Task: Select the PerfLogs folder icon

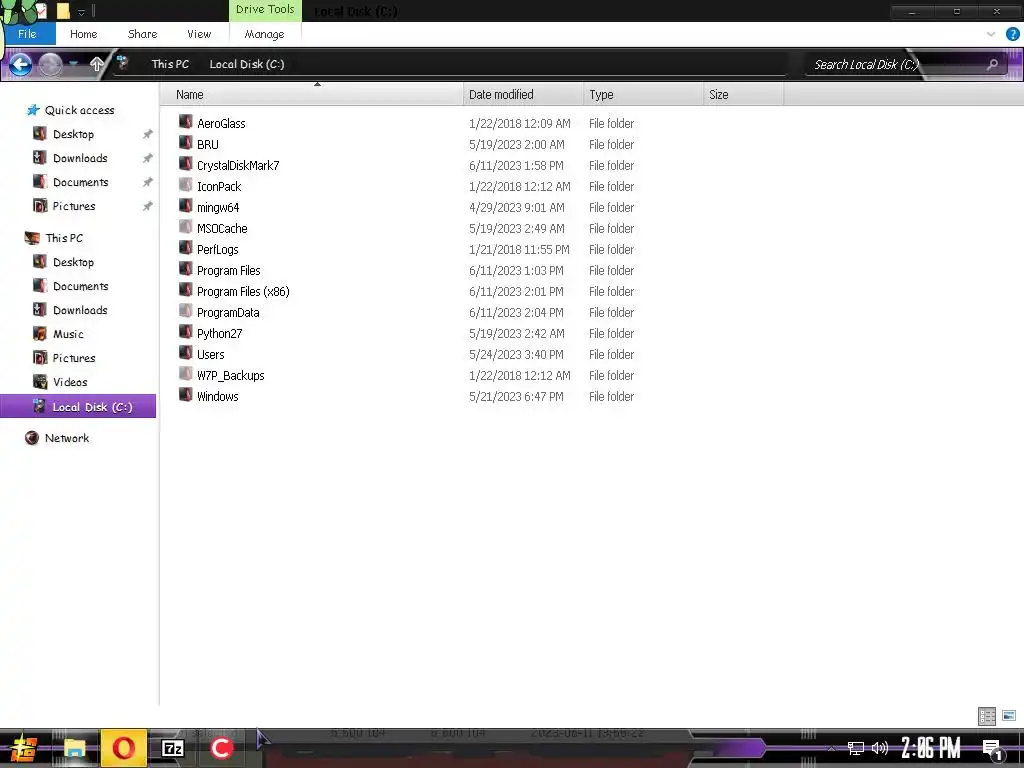Action: pyautogui.click(x=185, y=248)
